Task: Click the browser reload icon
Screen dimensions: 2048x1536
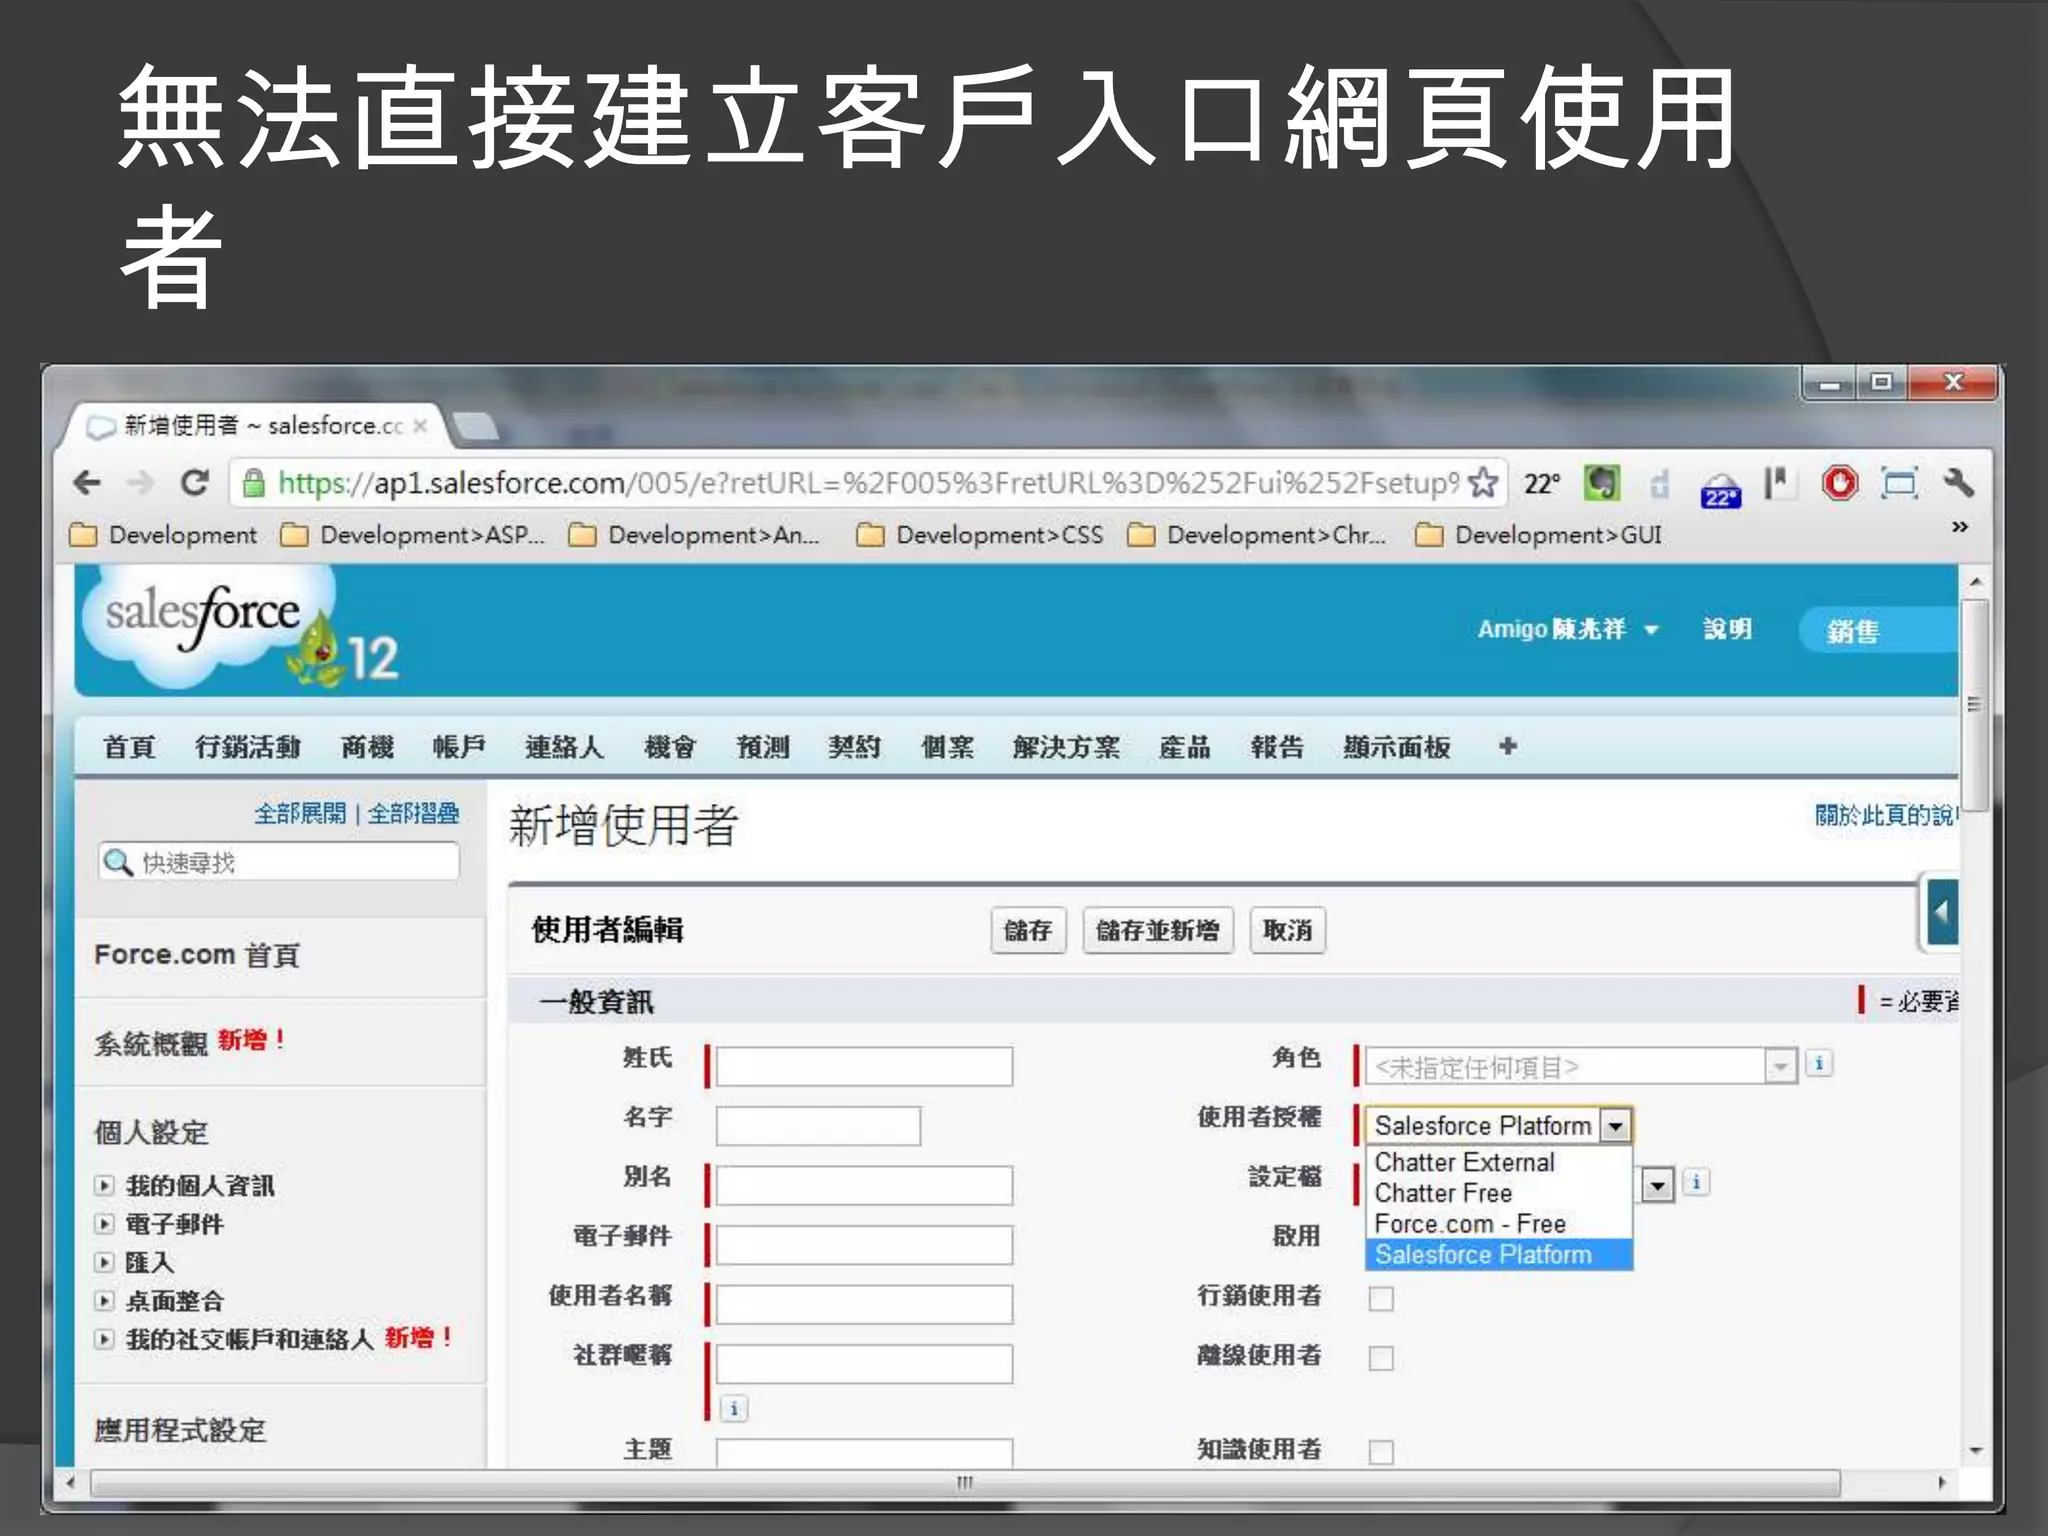Action: point(194,483)
